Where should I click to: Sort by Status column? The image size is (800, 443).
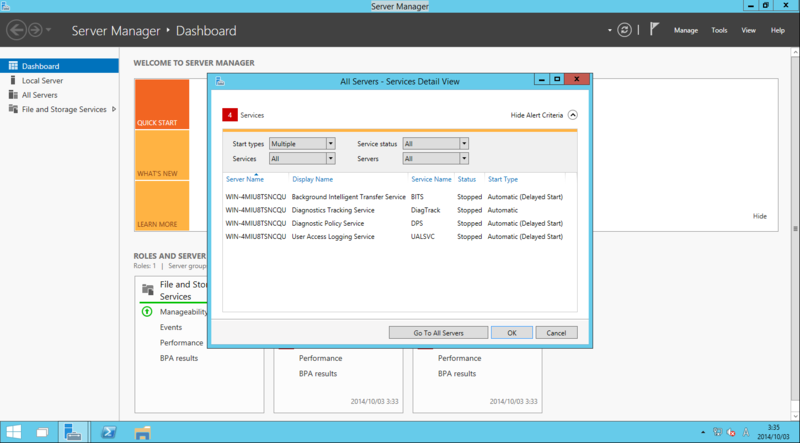click(x=466, y=179)
